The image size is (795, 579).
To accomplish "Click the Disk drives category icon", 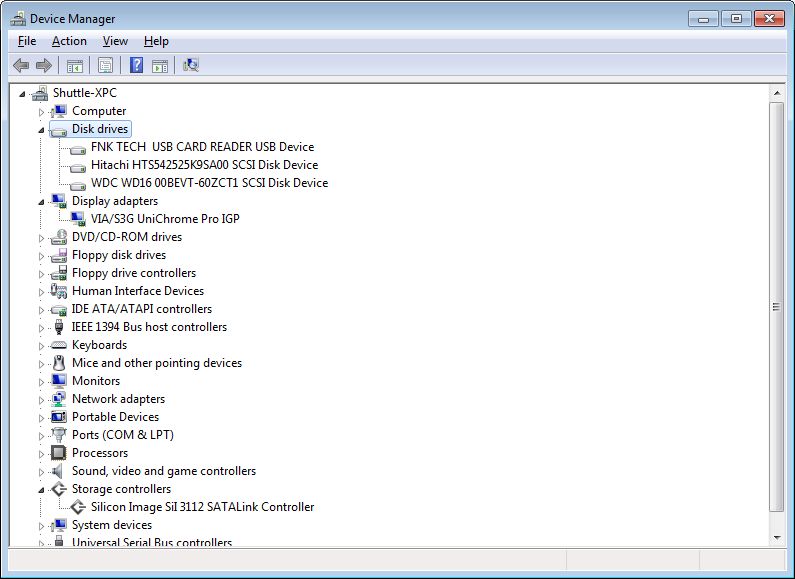I will (59, 130).
